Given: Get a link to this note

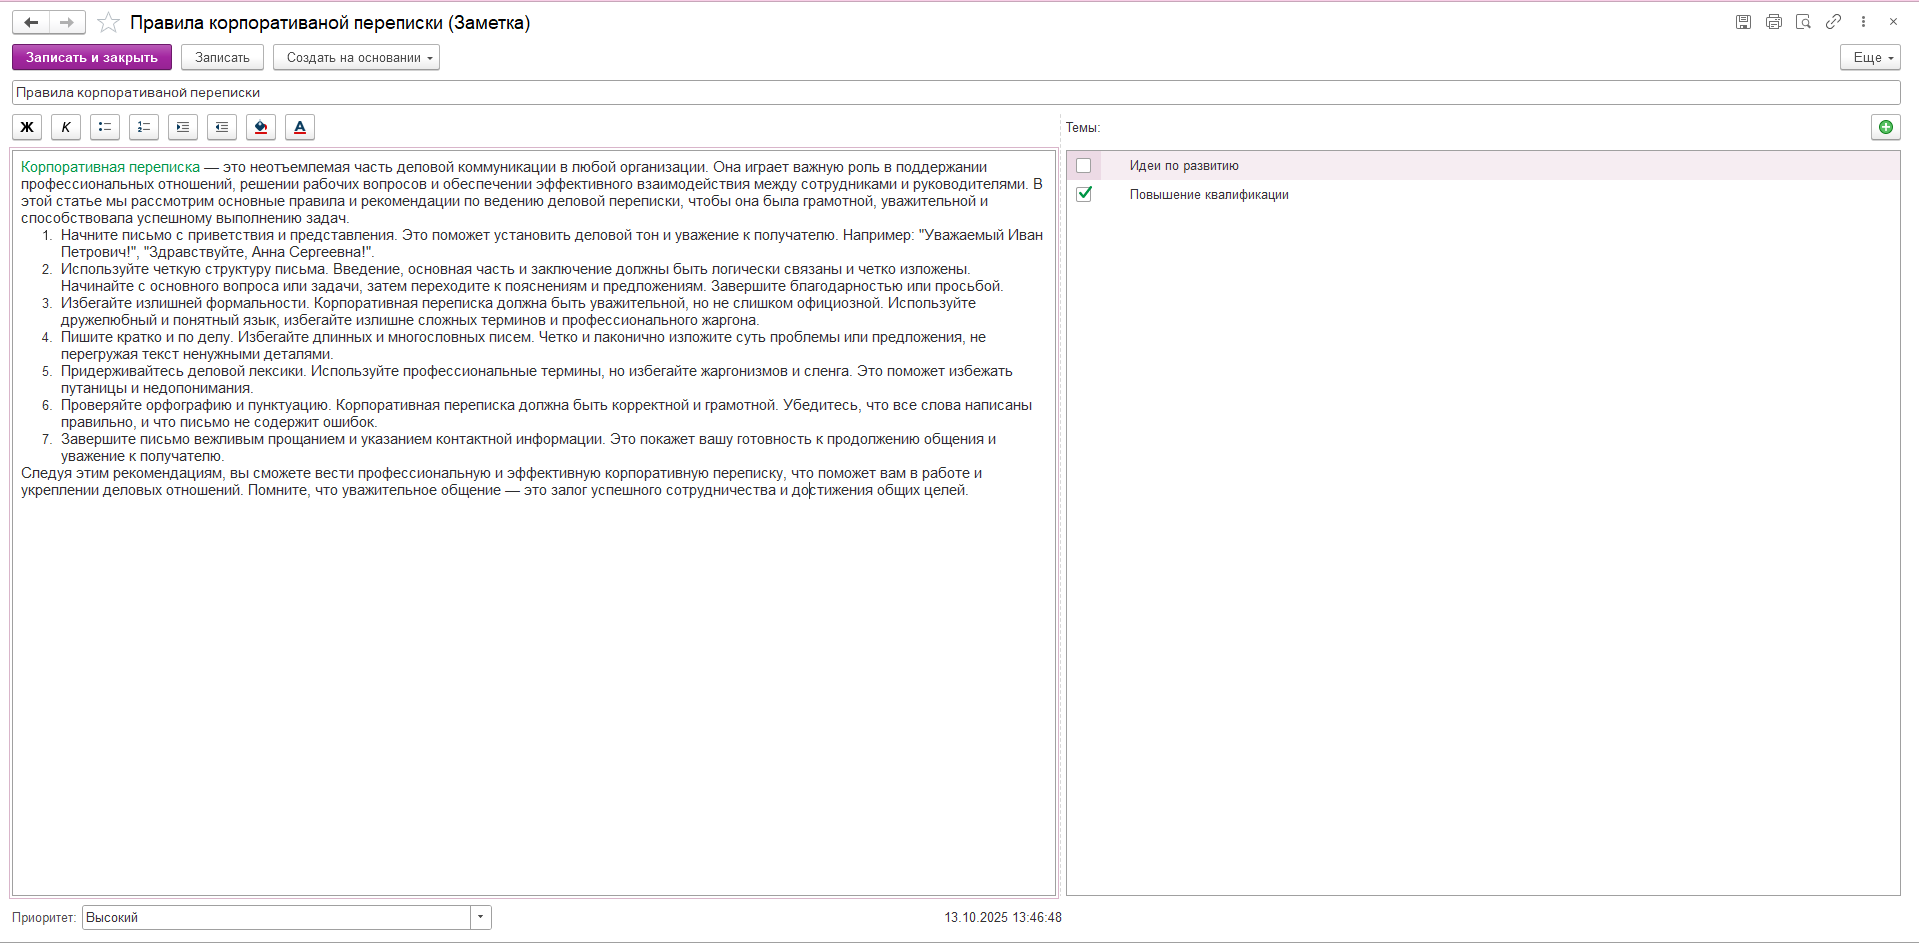Looking at the screenshot, I should [1833, 22].
